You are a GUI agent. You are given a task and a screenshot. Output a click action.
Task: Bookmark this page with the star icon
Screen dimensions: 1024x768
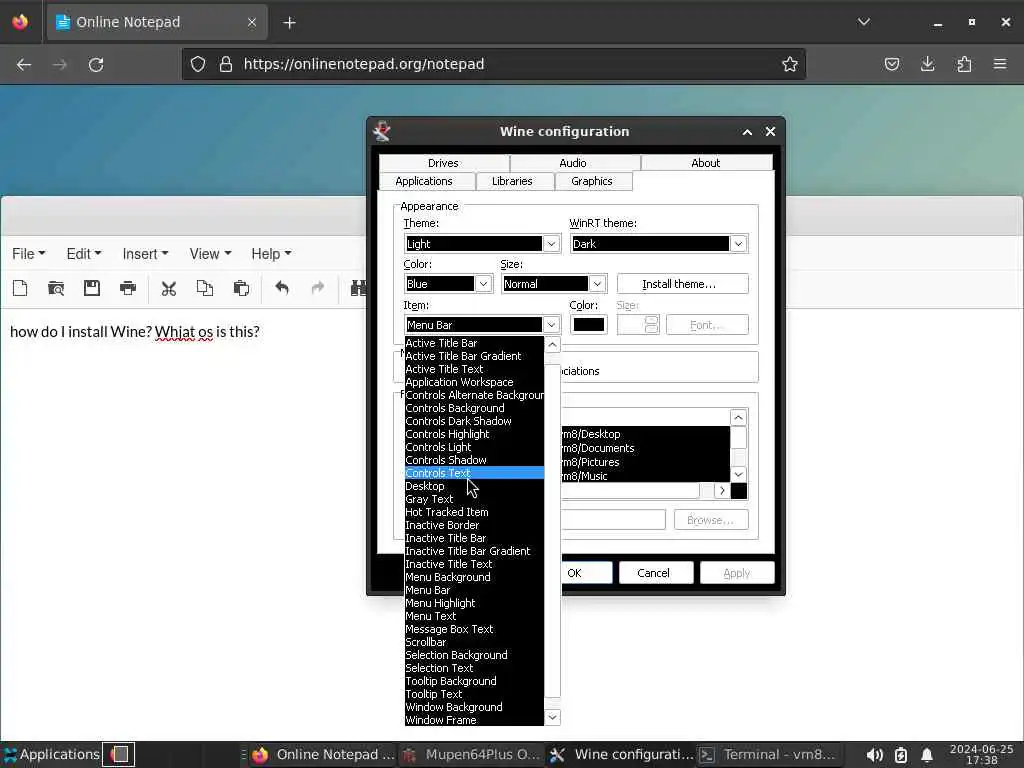tap(790, 64)
